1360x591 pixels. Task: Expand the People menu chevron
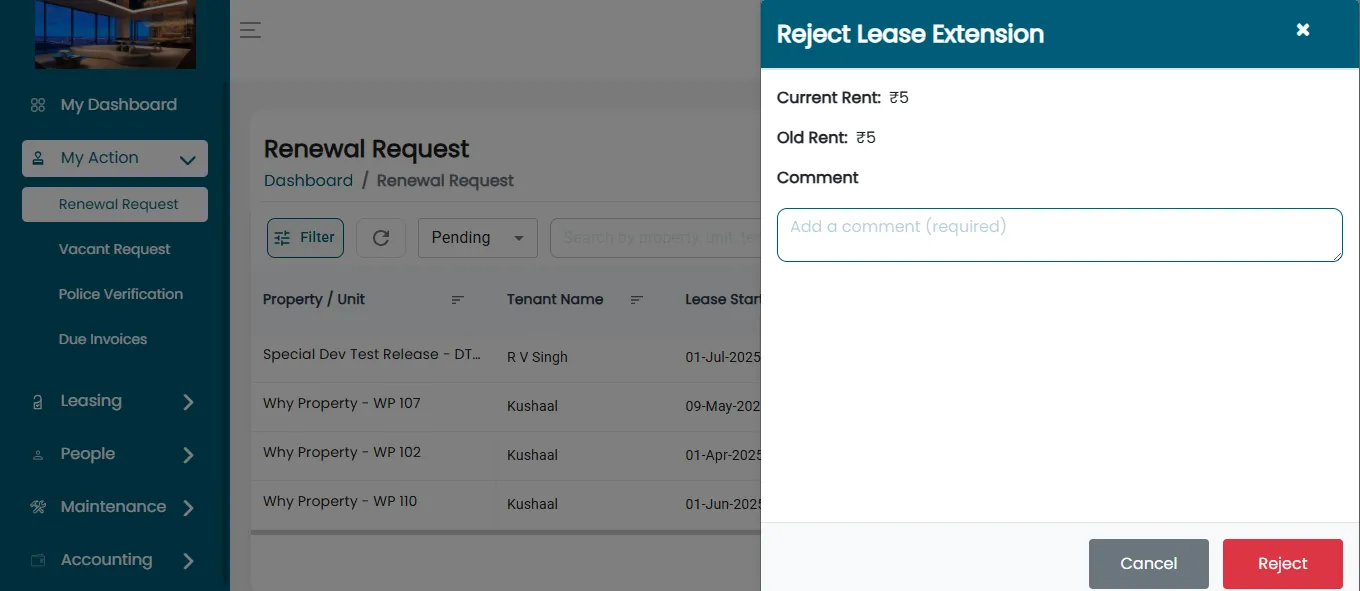(x=188, y=455)
